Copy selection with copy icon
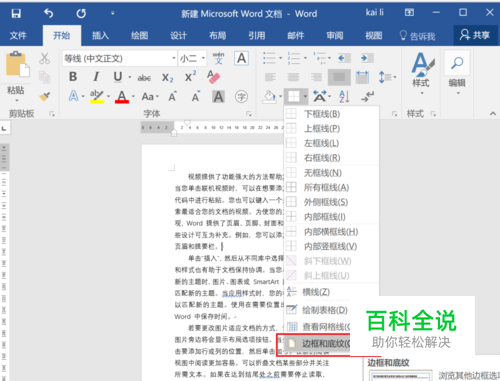The height and width of the screenshot is (381, 500). click(44, 77)
